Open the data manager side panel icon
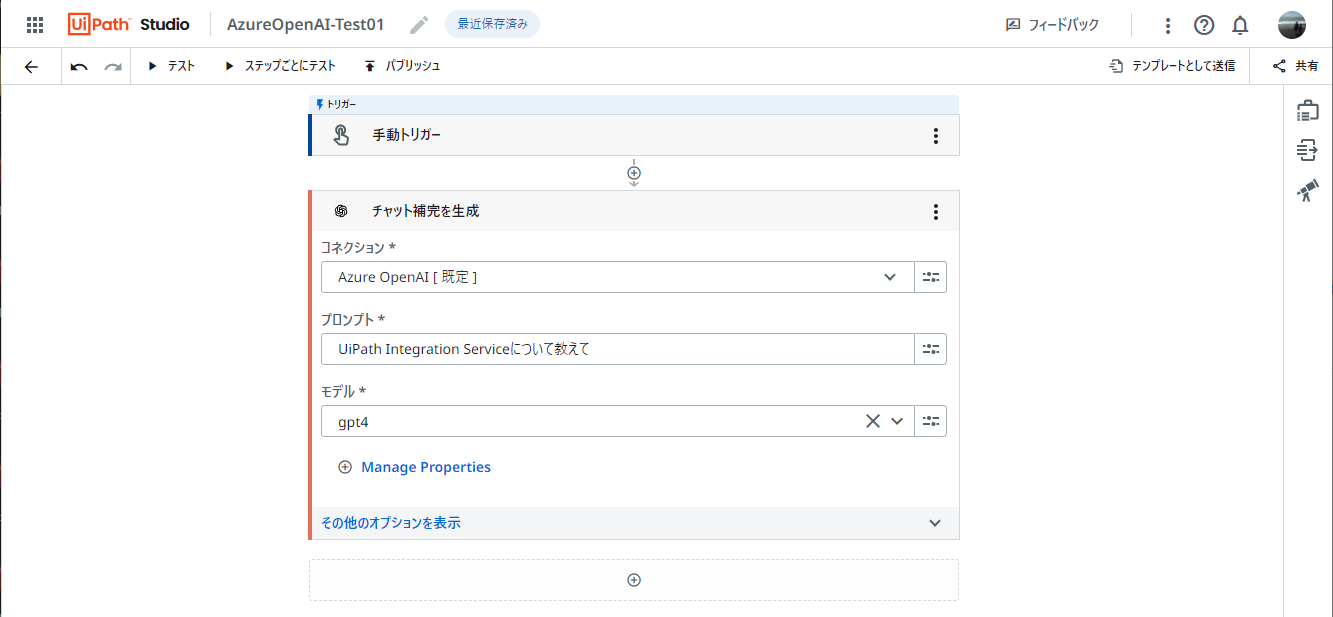 (x=1307, y=150)
